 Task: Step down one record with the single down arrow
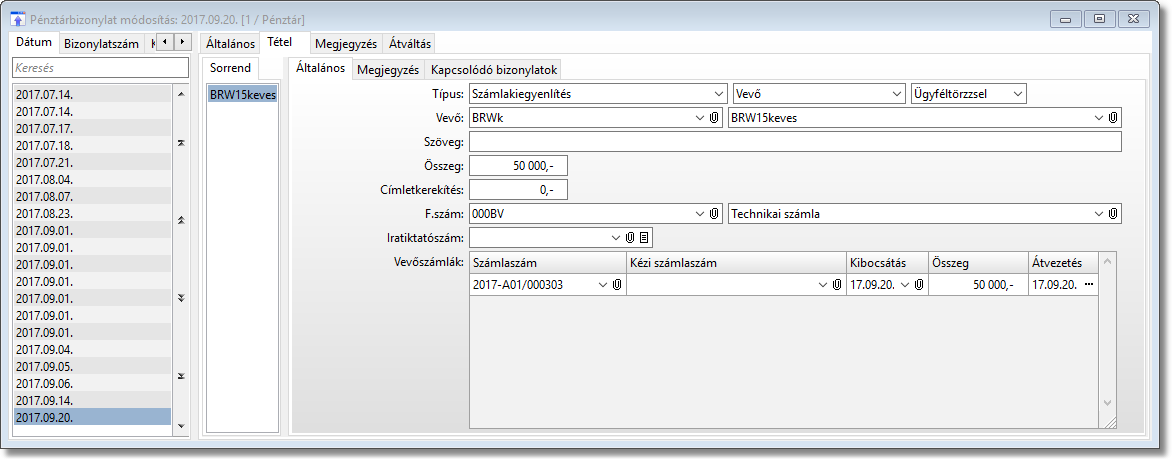[180, 426]
